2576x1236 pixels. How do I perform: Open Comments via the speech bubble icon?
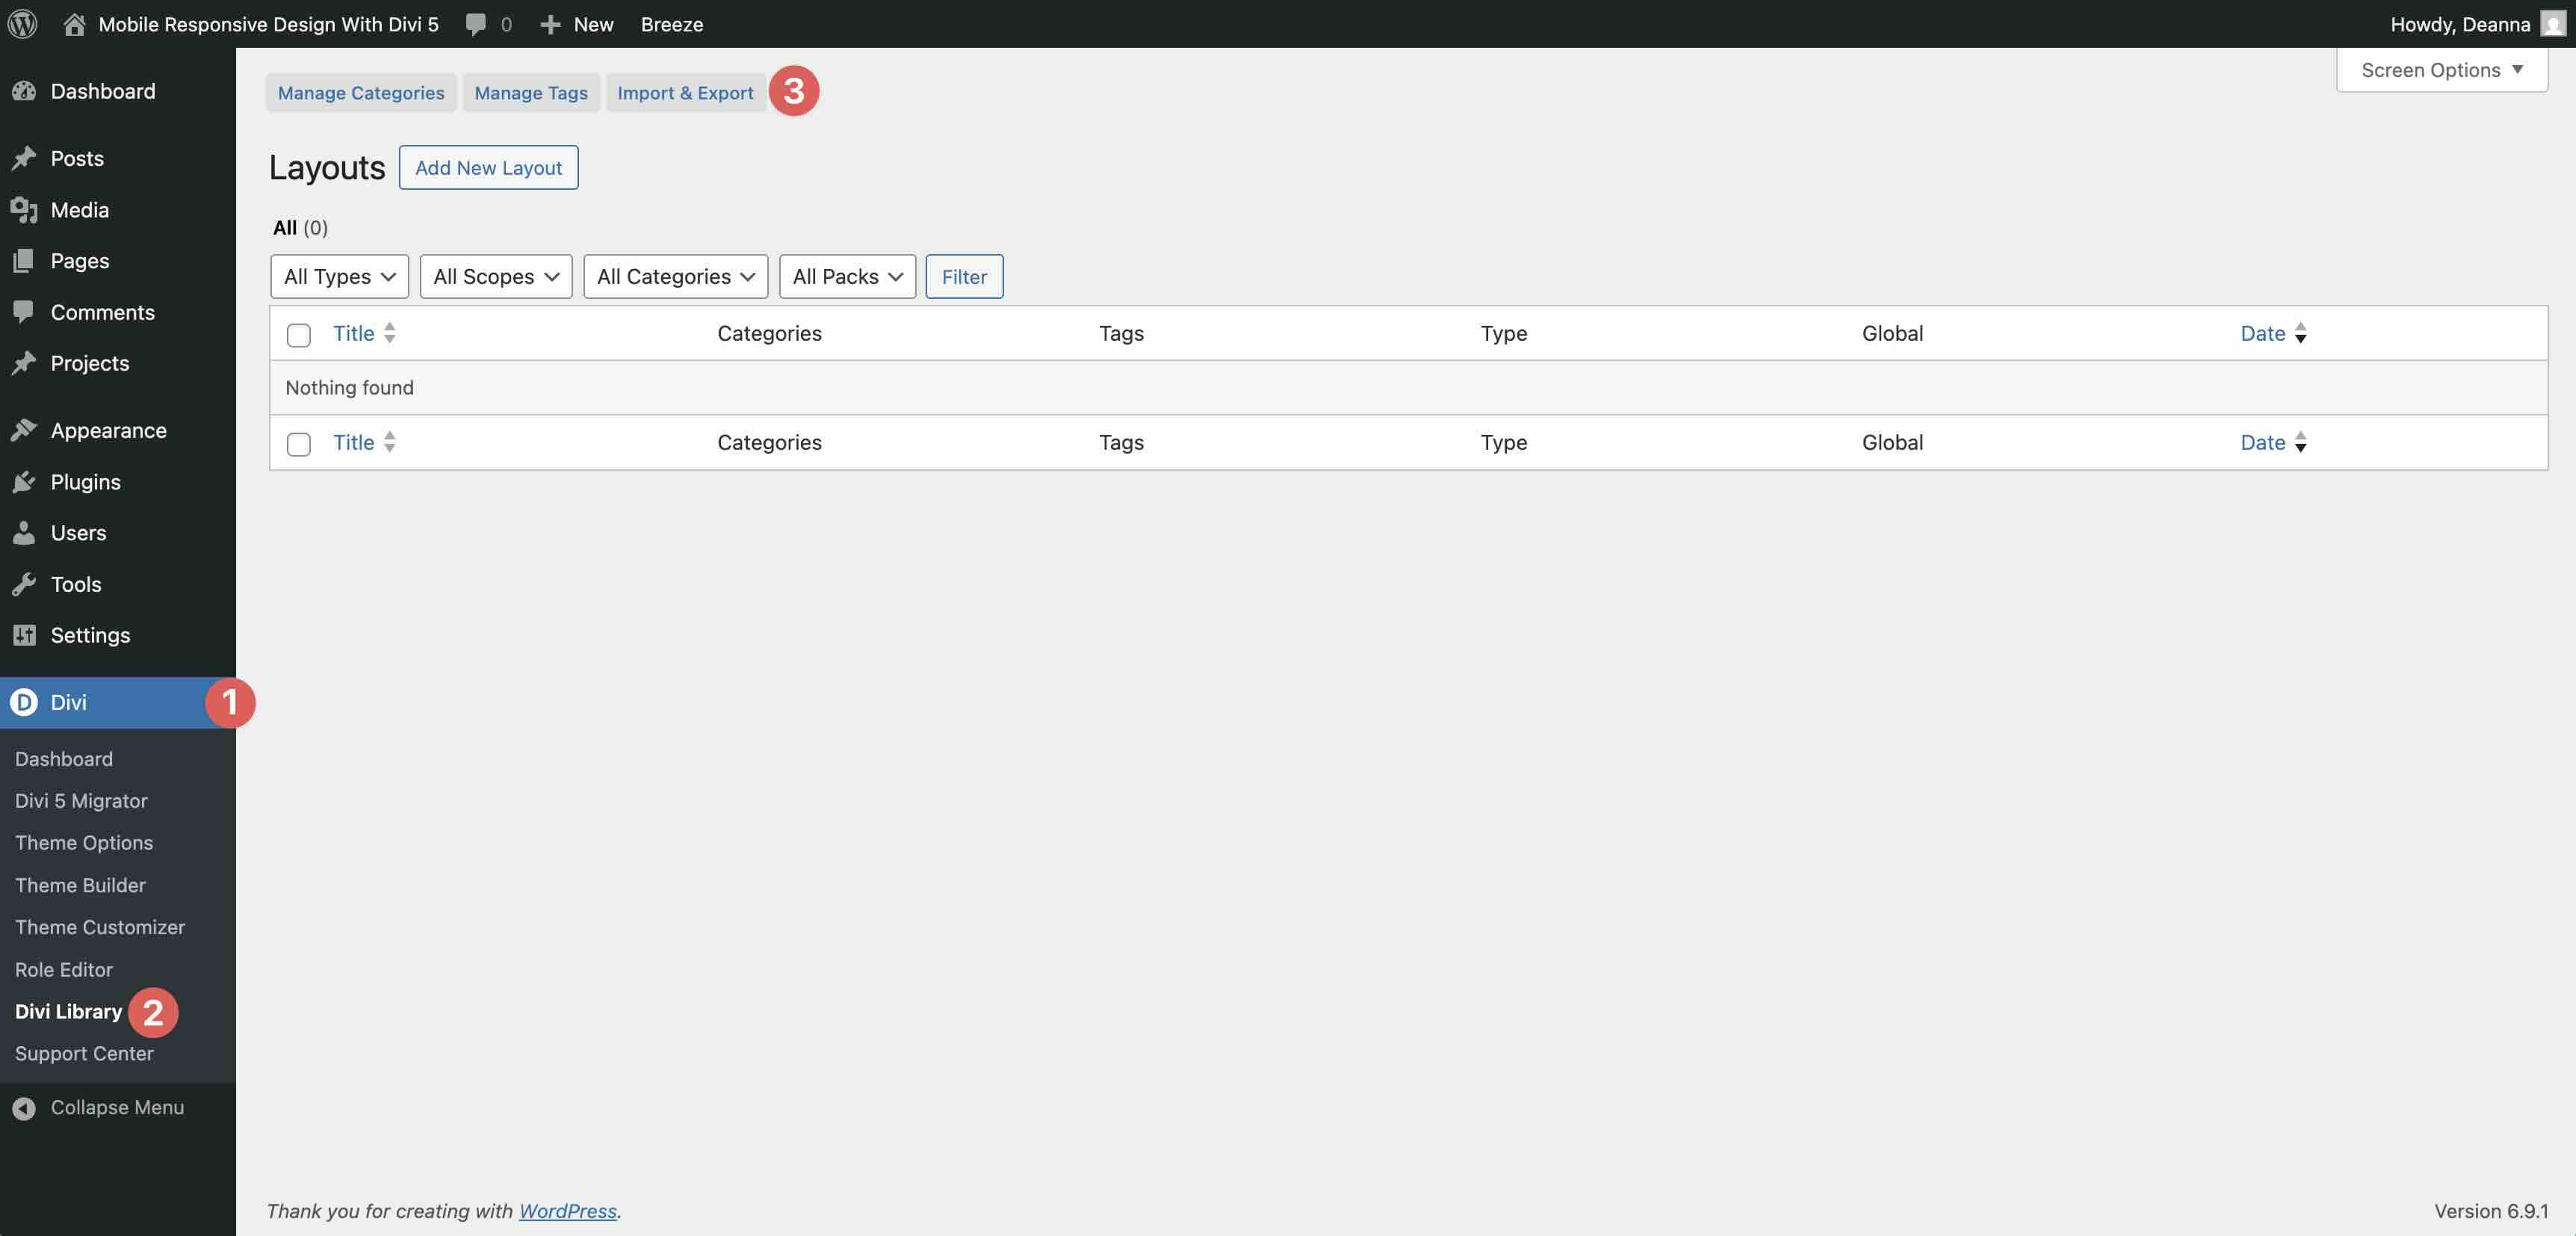pyautogui.click(x=25, y=311)
